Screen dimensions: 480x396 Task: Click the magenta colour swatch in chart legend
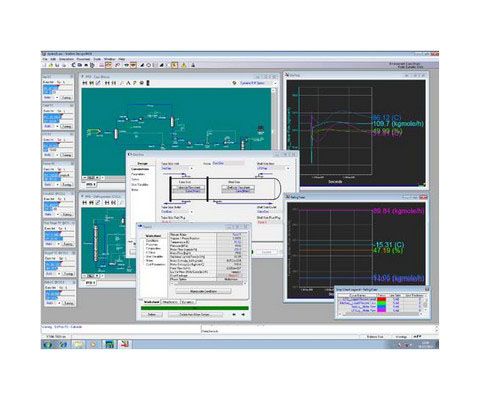tap(381, 311)
